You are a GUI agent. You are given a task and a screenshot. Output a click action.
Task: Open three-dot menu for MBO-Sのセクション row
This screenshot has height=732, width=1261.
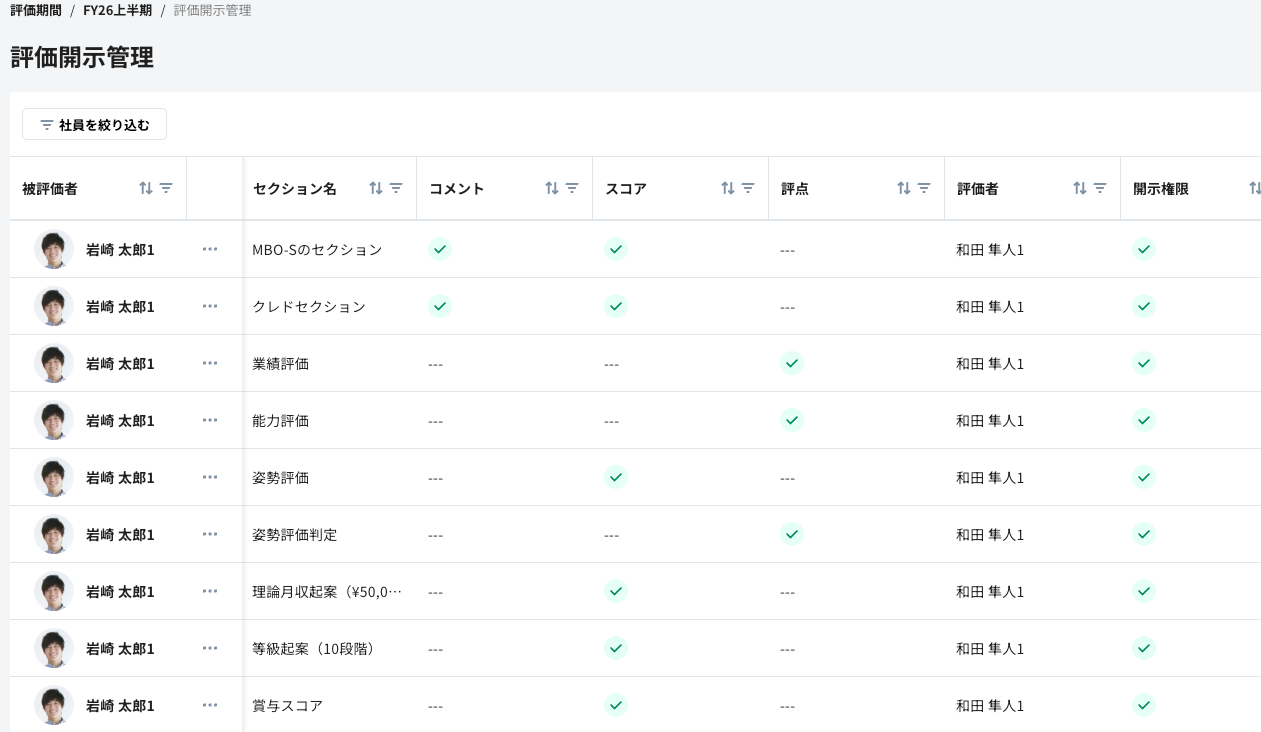(210, 249)
